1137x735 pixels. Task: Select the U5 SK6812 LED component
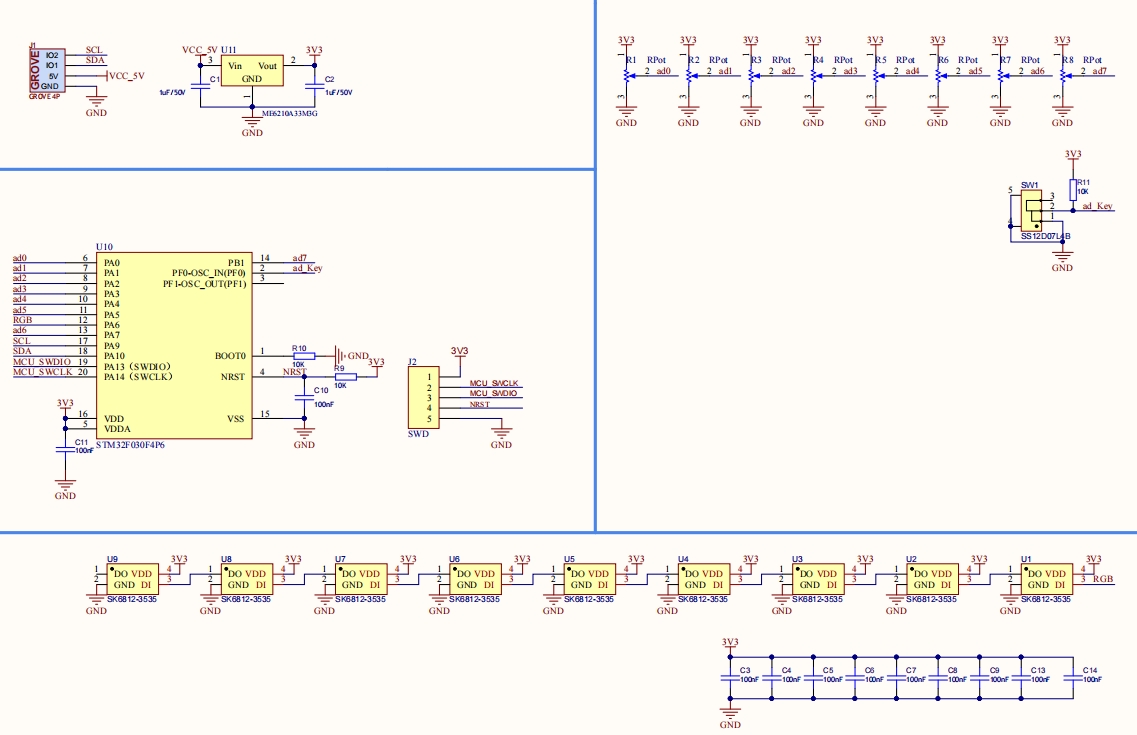coord(589,579)
